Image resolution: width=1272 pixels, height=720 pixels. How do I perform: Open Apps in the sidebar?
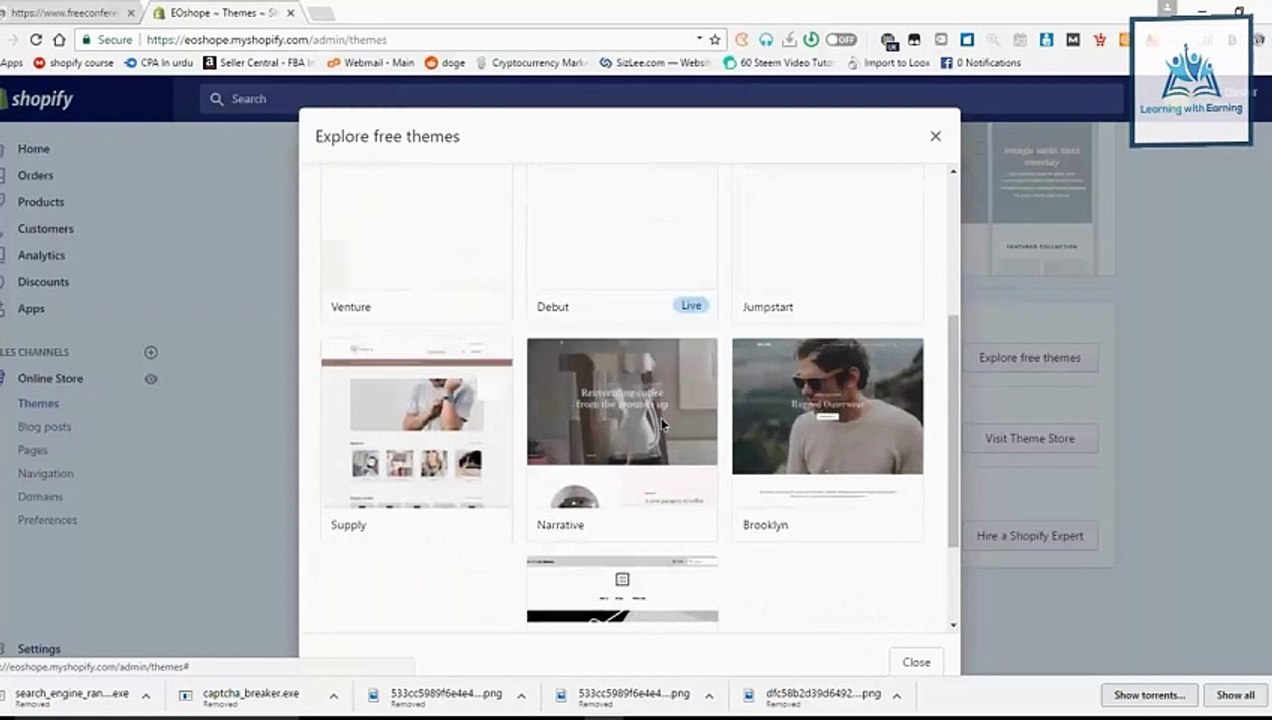31,309
